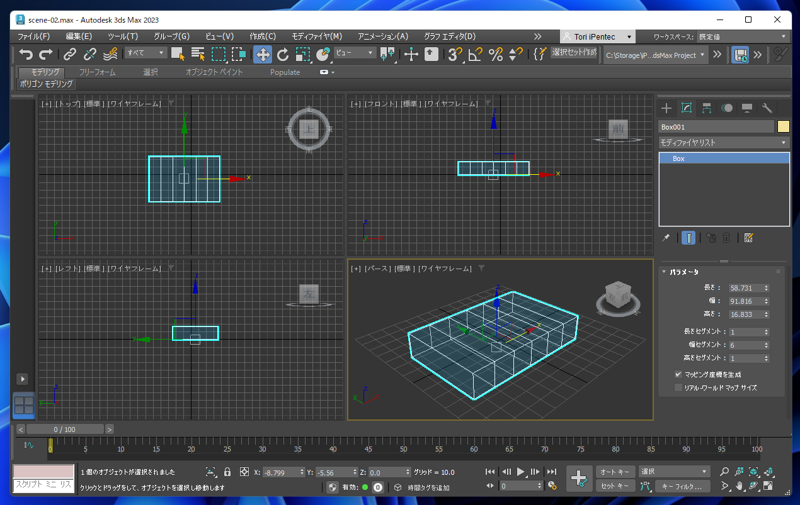Activate the Select and Move tool
Image resolution: width=800 pixels, height=505 pixels.
[x=262, y=54]
